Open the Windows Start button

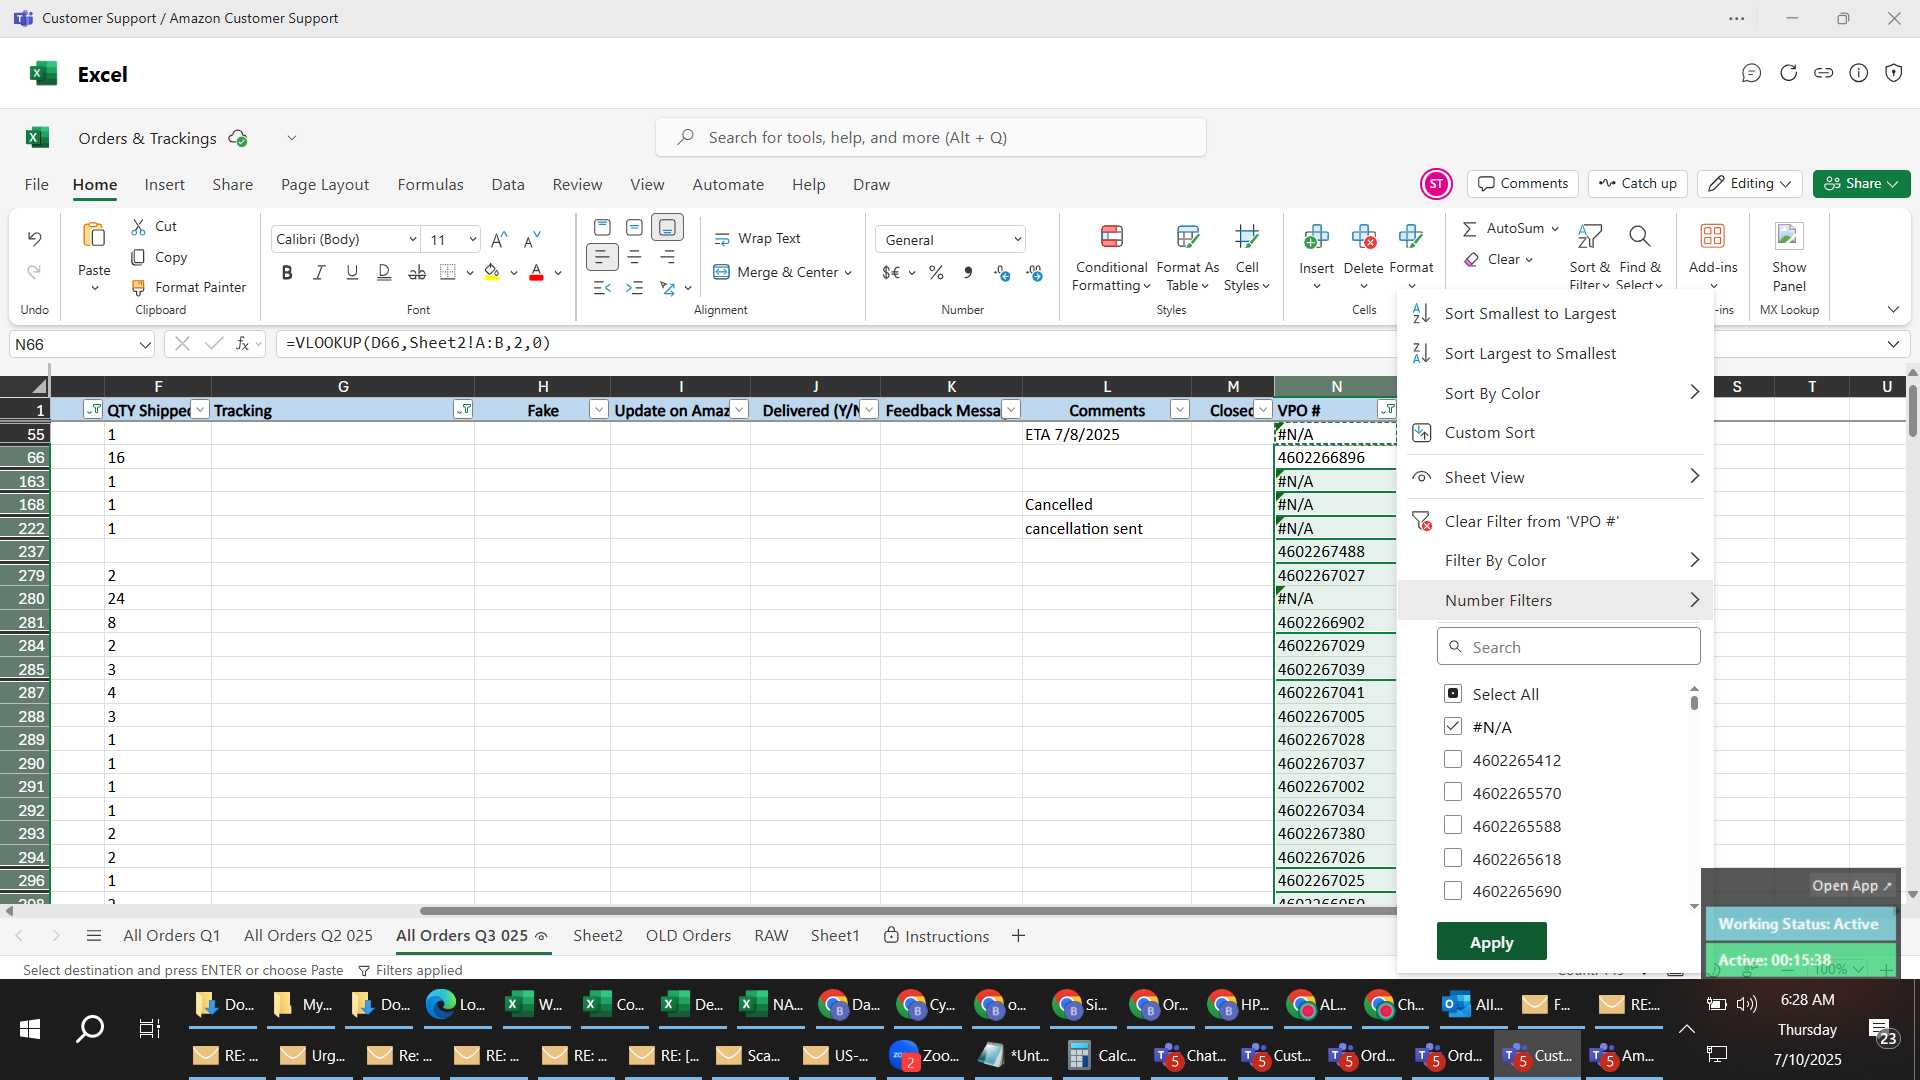point(30,1029)
